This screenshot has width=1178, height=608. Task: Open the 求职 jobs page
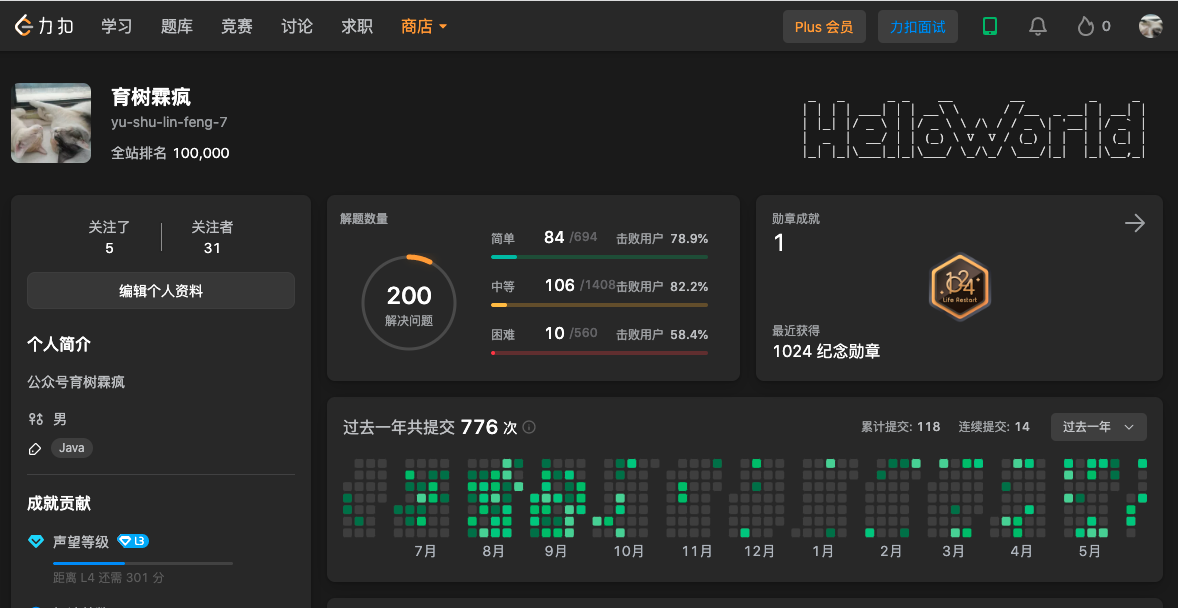point(357,26)
